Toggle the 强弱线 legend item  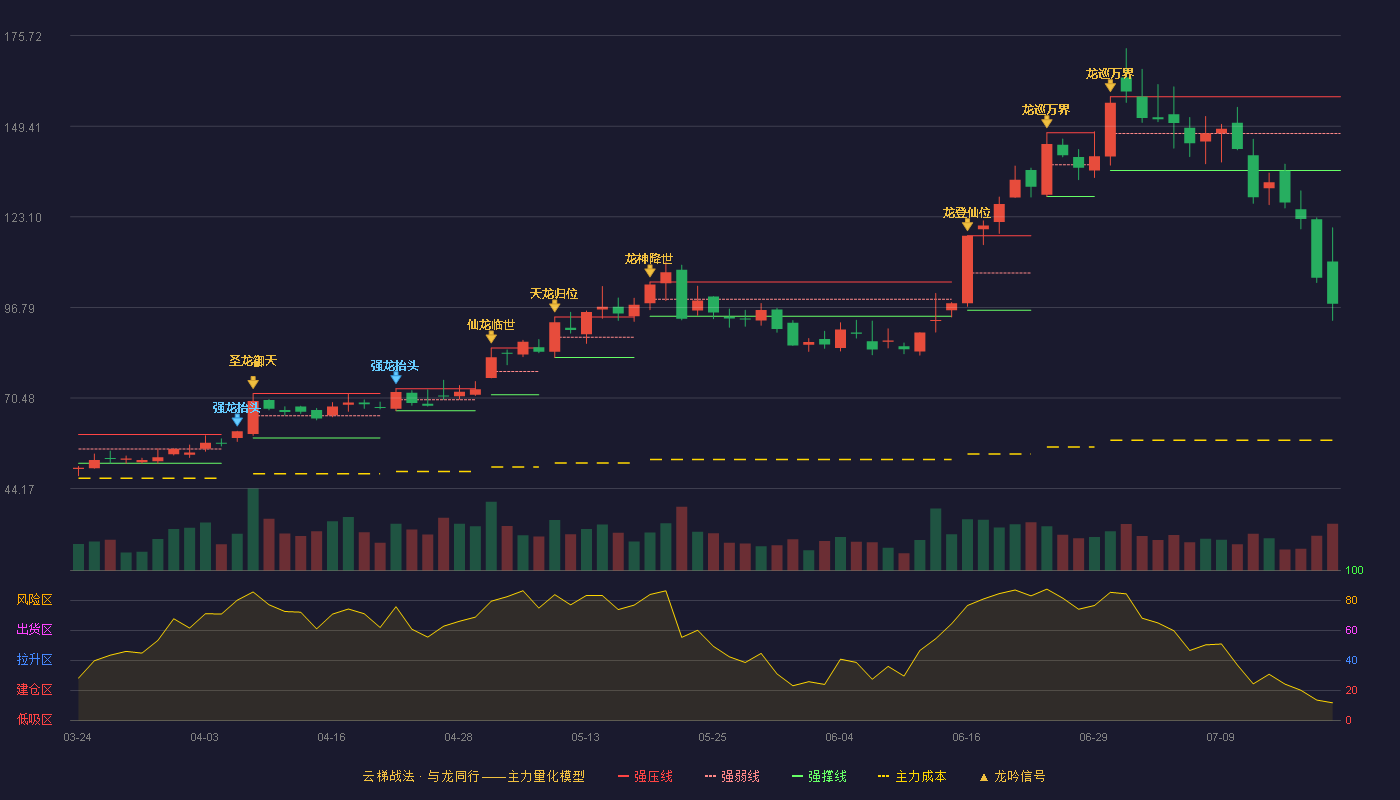coord(732,776)
